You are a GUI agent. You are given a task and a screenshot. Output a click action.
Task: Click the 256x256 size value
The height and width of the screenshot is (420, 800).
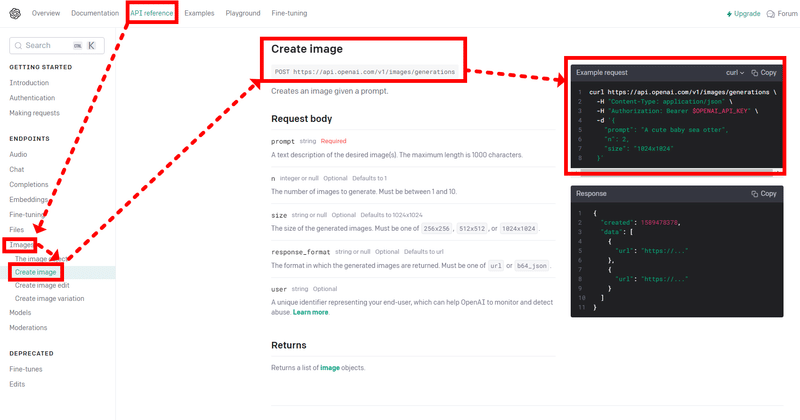437,229
